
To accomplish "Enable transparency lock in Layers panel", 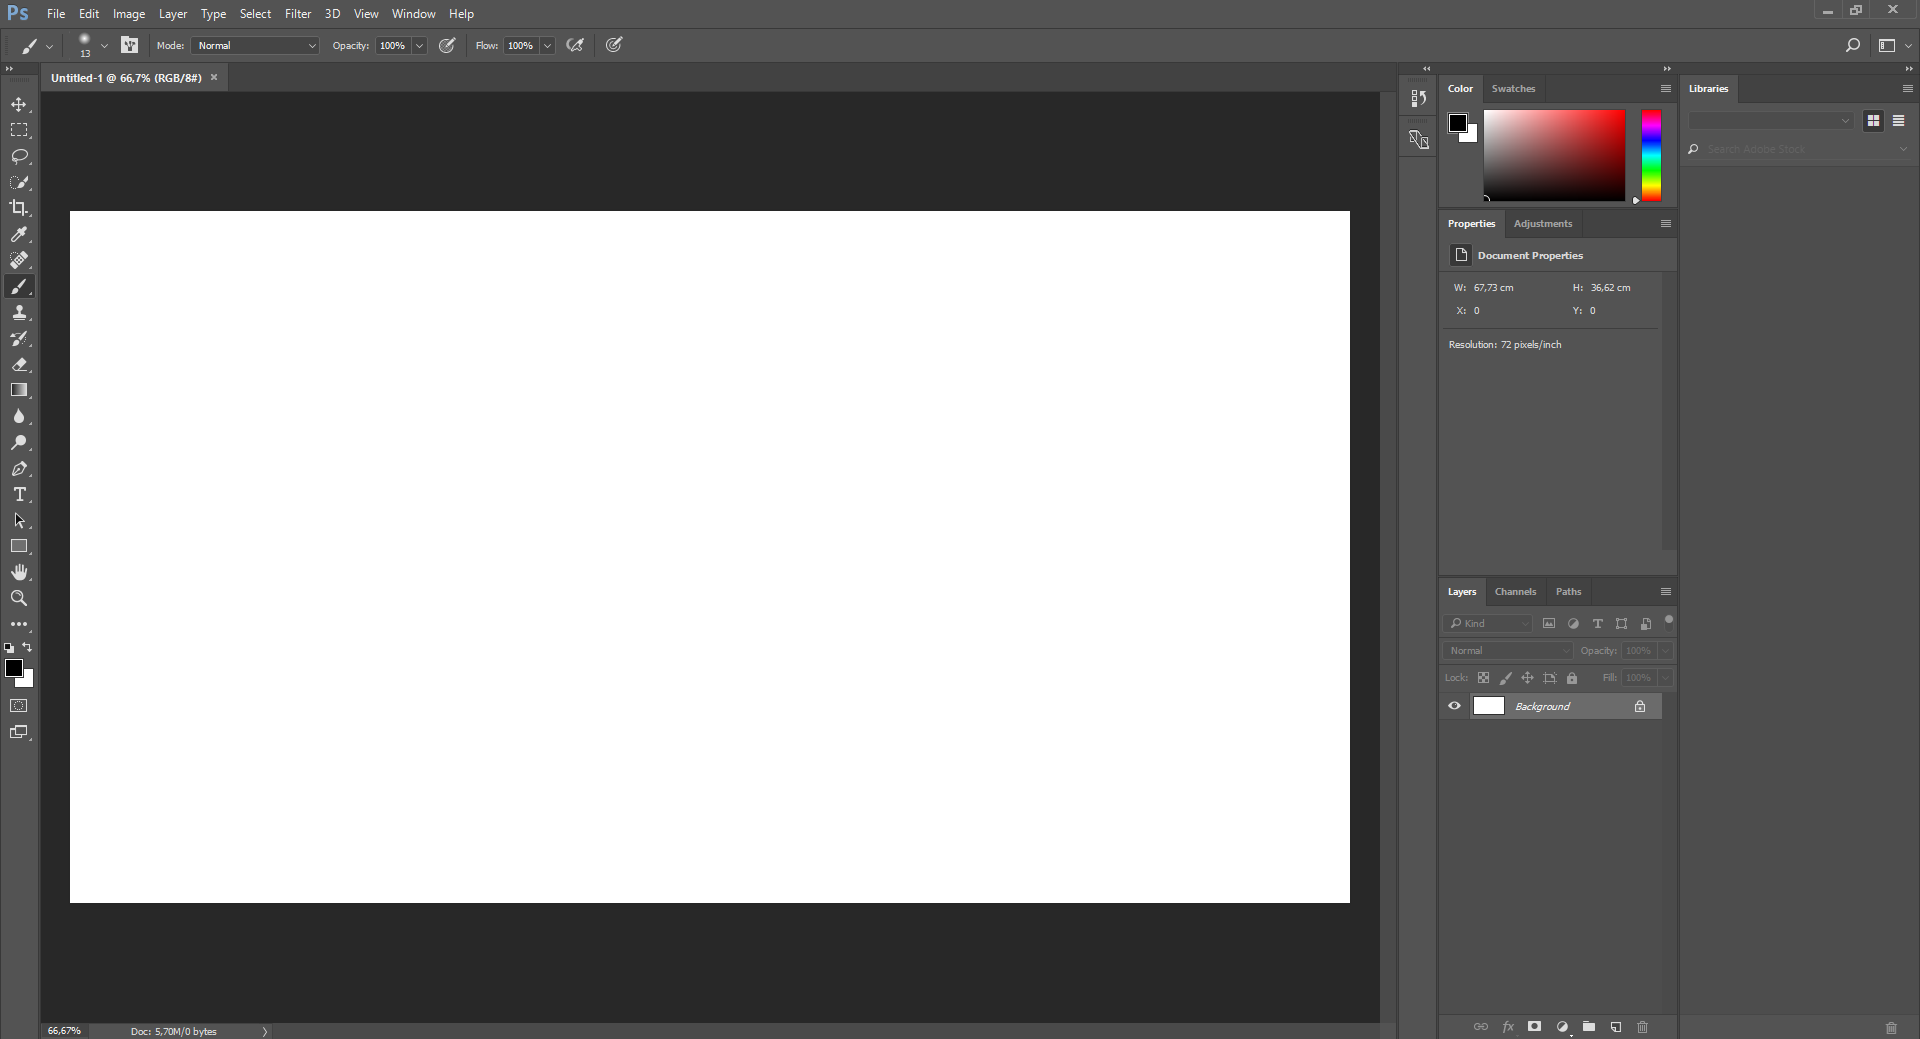I will coord(1484,678).
